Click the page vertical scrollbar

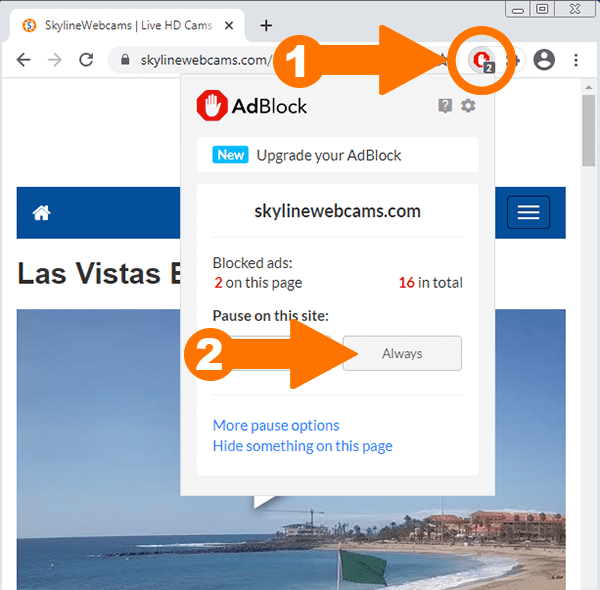click(590, 130)
